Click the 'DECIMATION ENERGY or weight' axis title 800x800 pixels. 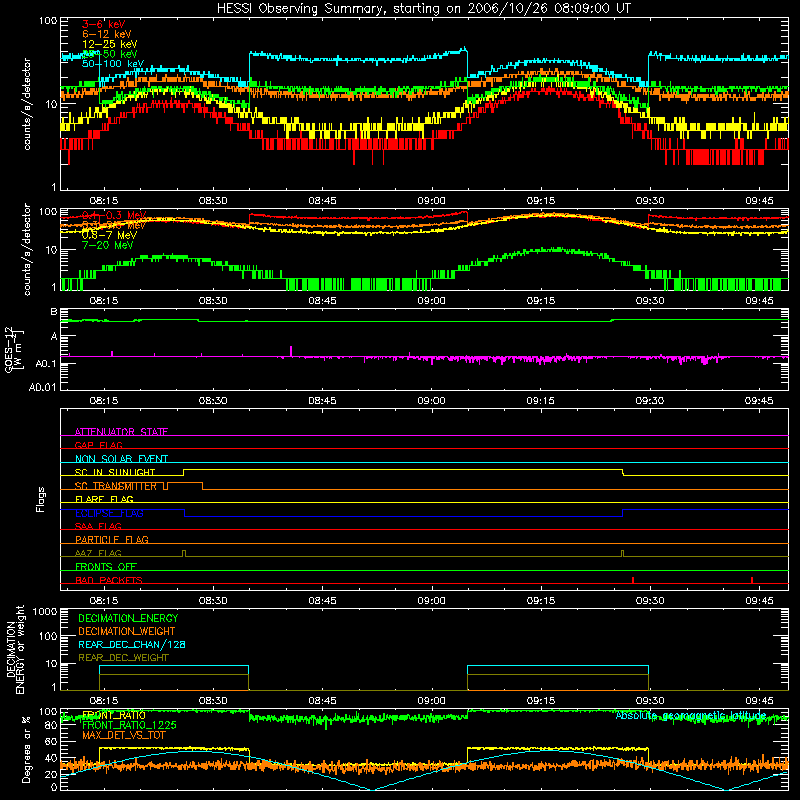15,649
